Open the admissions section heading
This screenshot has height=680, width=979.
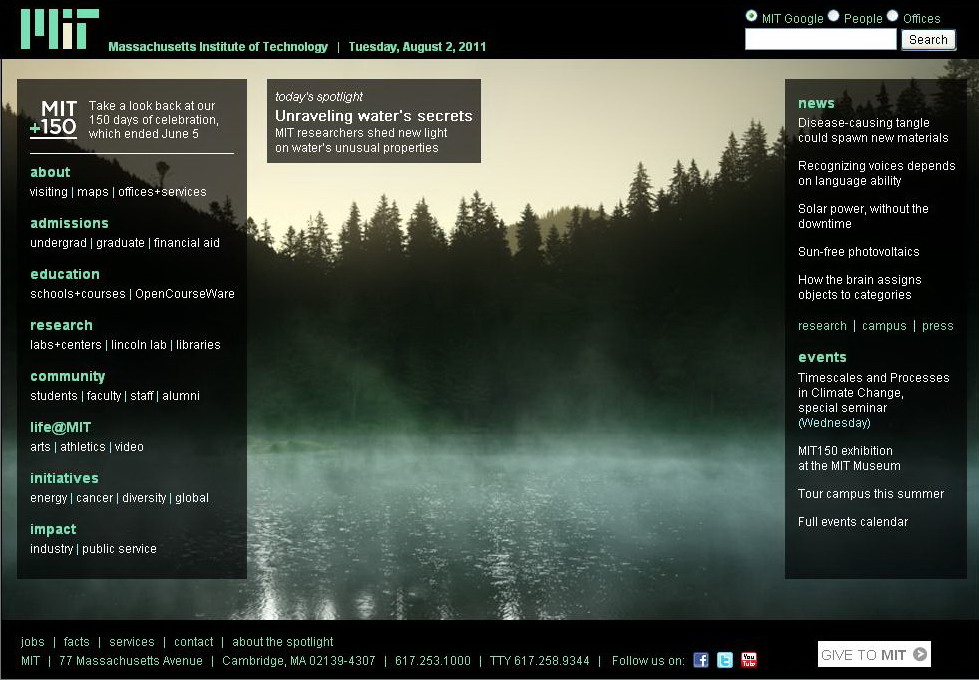tap(69, 224)
